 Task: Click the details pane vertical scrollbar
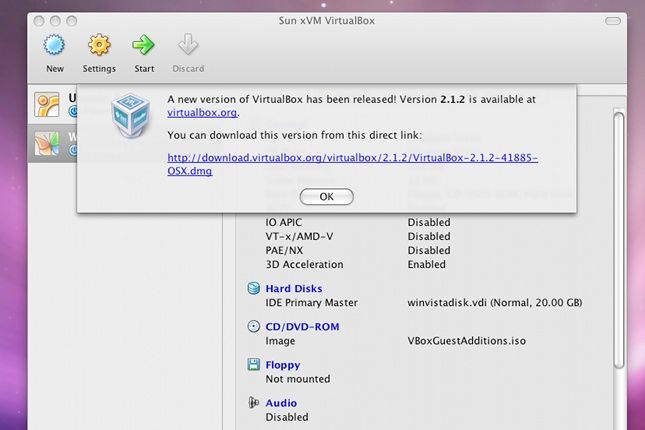pyautogui.click(x=619, y=239)
